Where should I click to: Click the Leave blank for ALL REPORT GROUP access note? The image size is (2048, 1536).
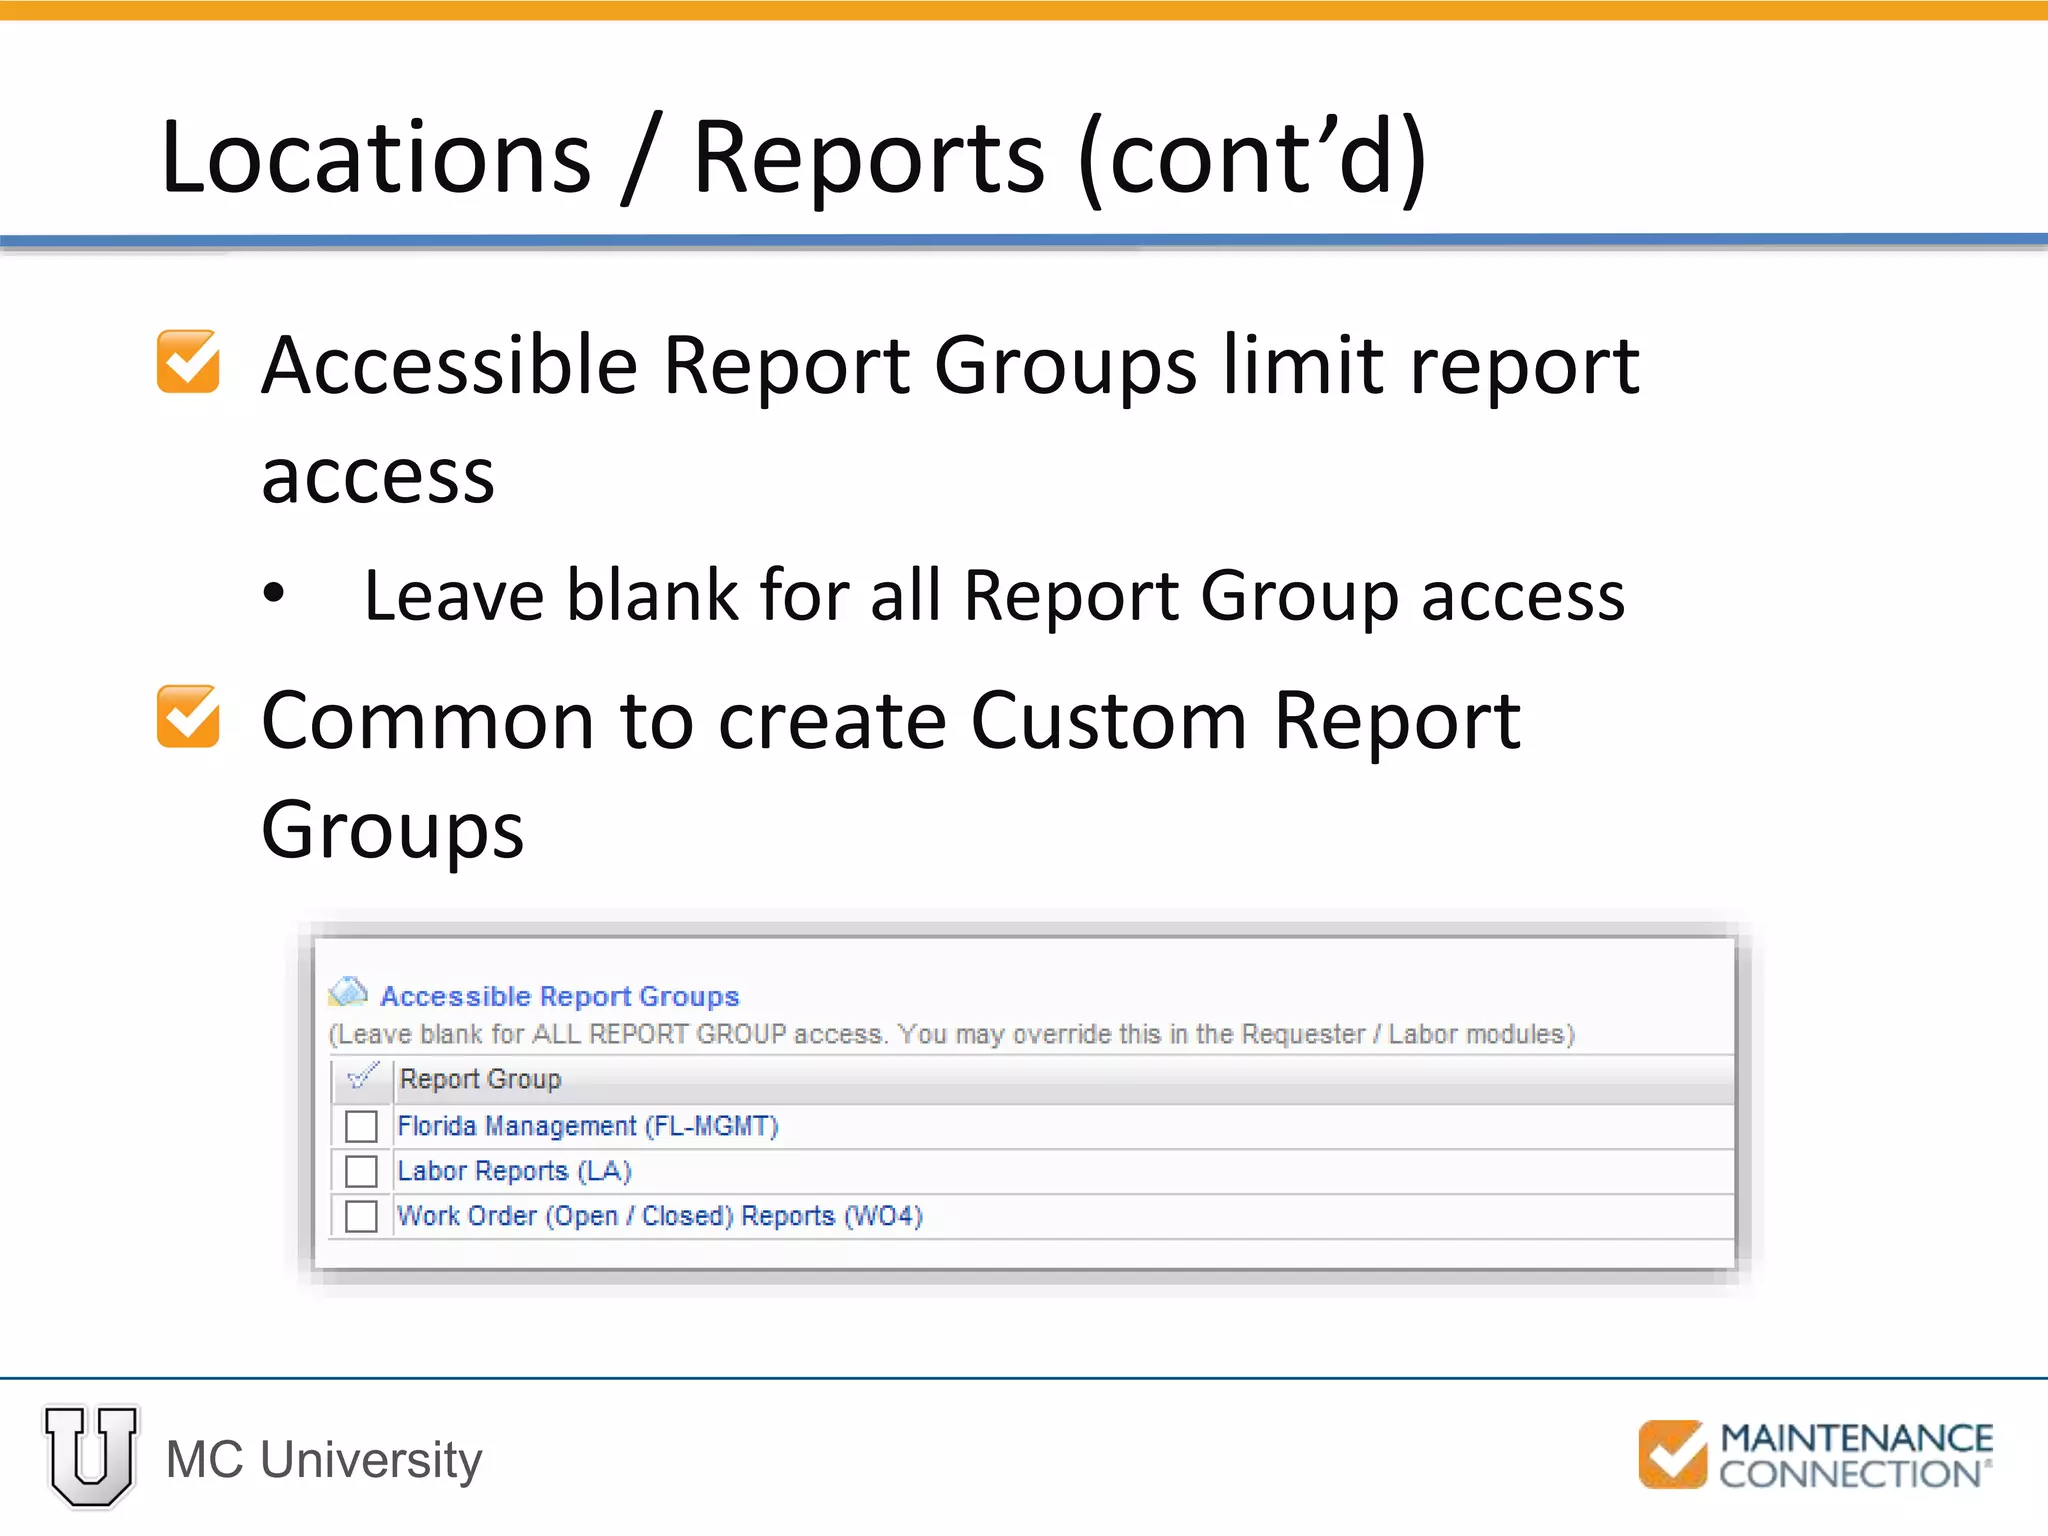click(x=952, y=1034)
